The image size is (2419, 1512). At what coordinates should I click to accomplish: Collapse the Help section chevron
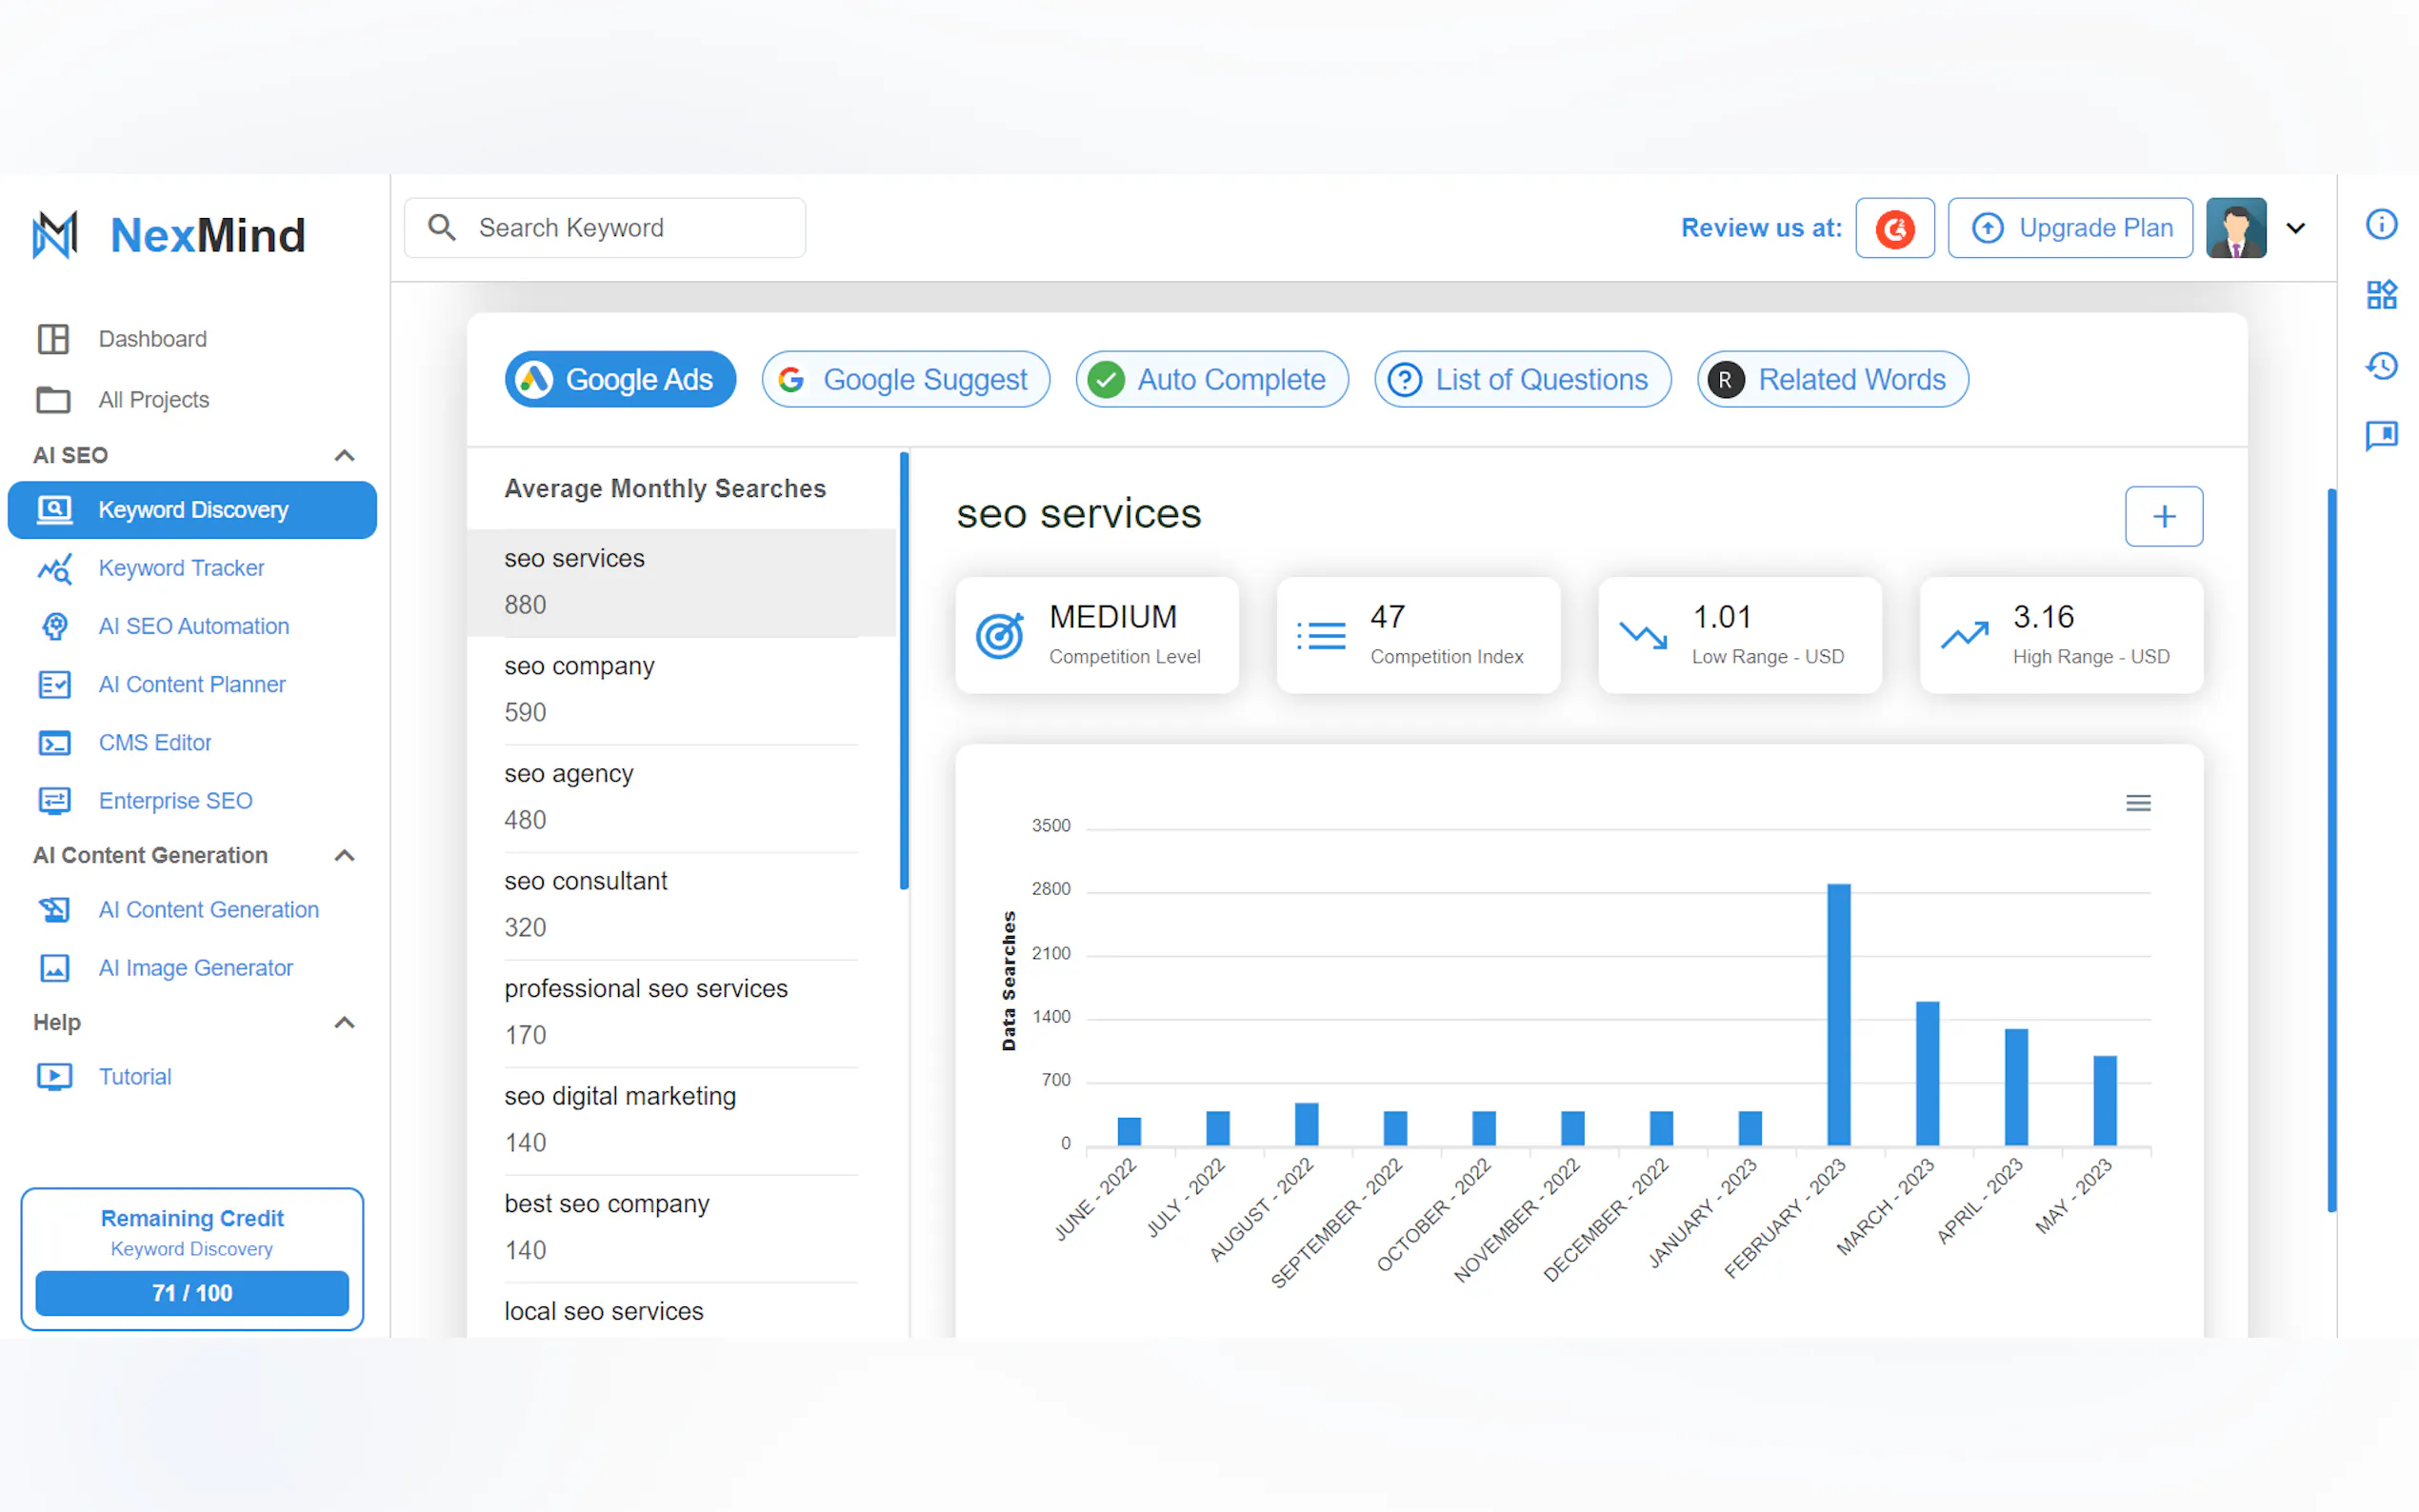pos(344,1022)
